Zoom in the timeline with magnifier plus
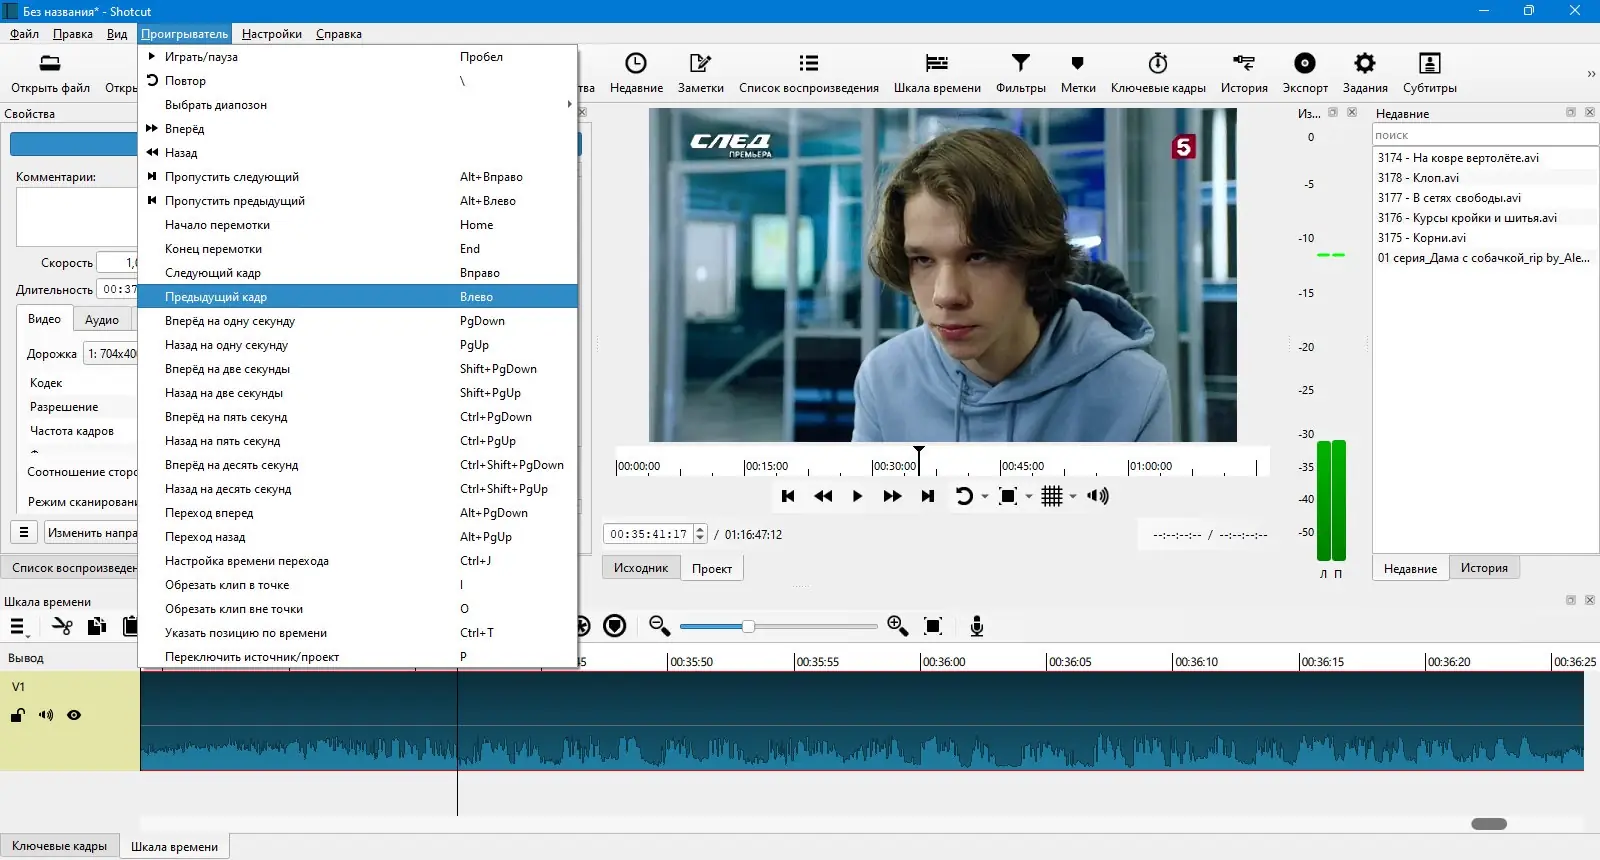This screenshot has width=1600, height=860. click(x=897, y=626)
